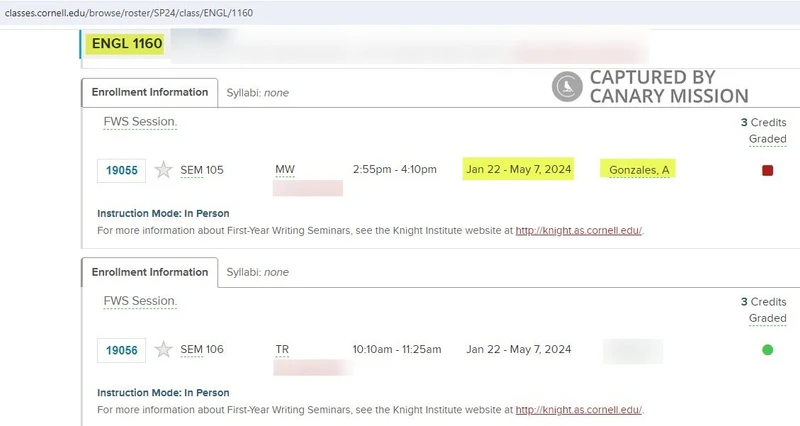Click the first FWS Session label
800x426 pixels.
[140, 122]
